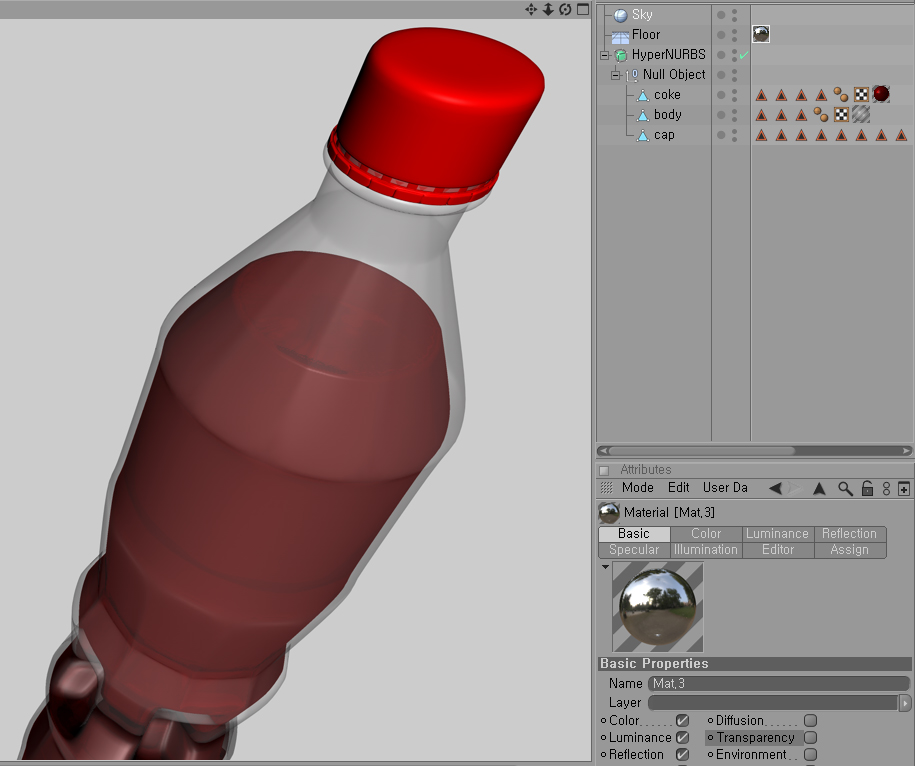Switch to the Editor tab
Screen dimensions: 915x766
pyautogui.click(x=778, y=550)
